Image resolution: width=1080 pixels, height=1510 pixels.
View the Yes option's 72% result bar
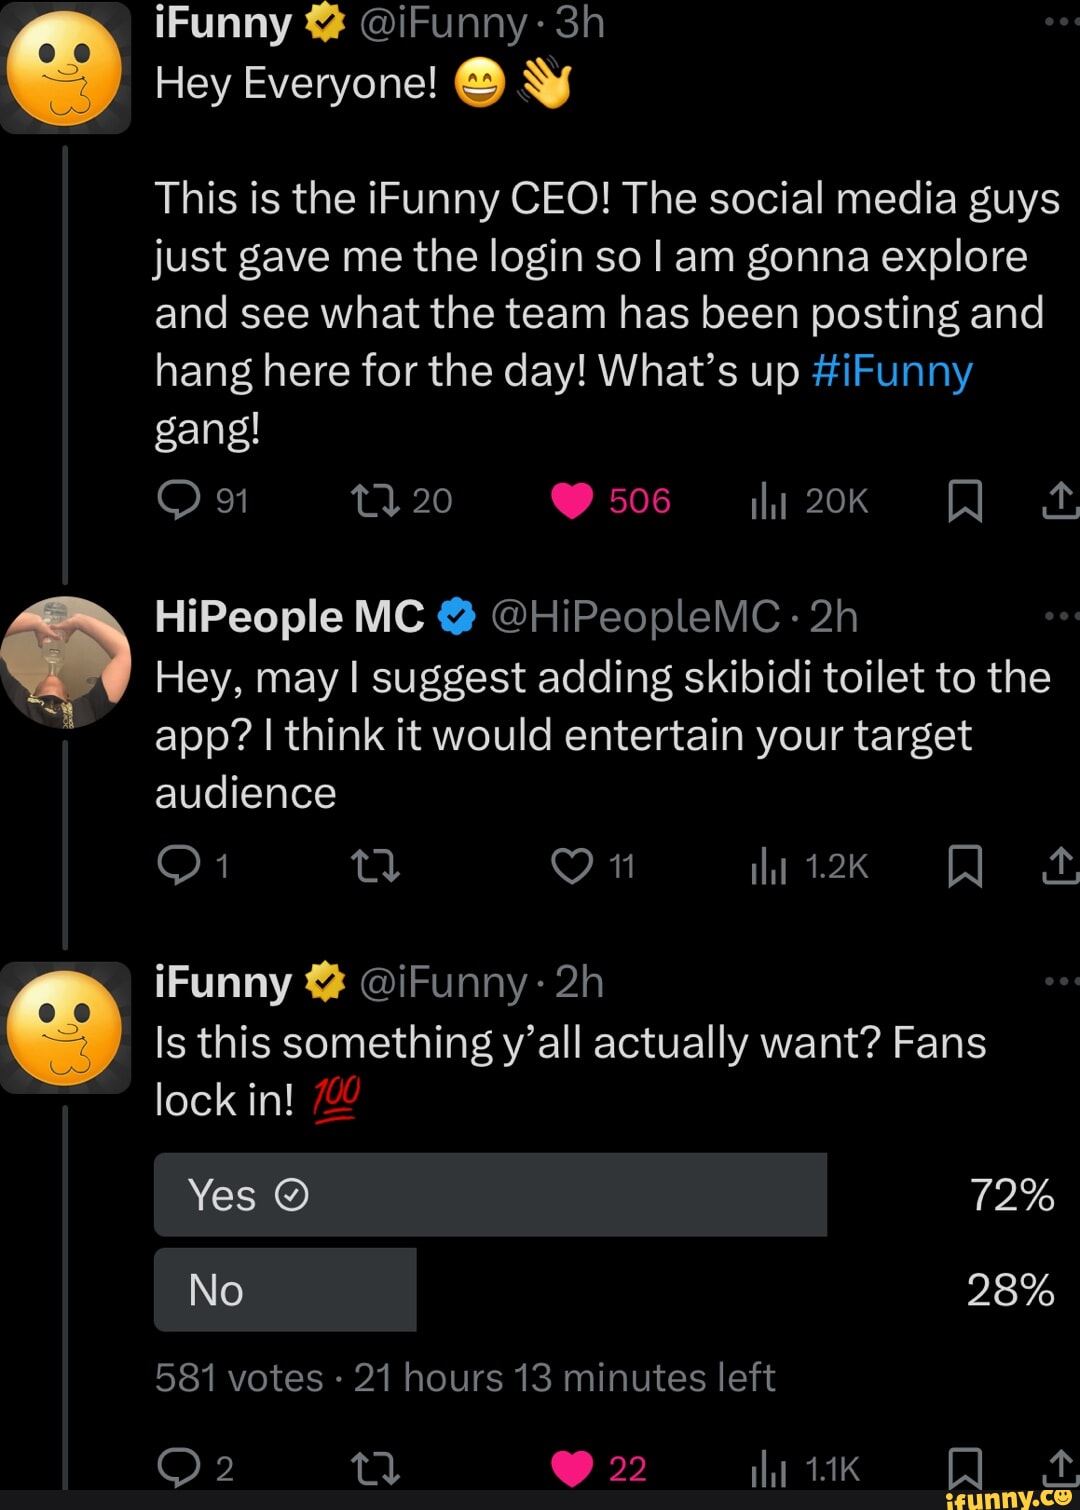[1011, 1193]
